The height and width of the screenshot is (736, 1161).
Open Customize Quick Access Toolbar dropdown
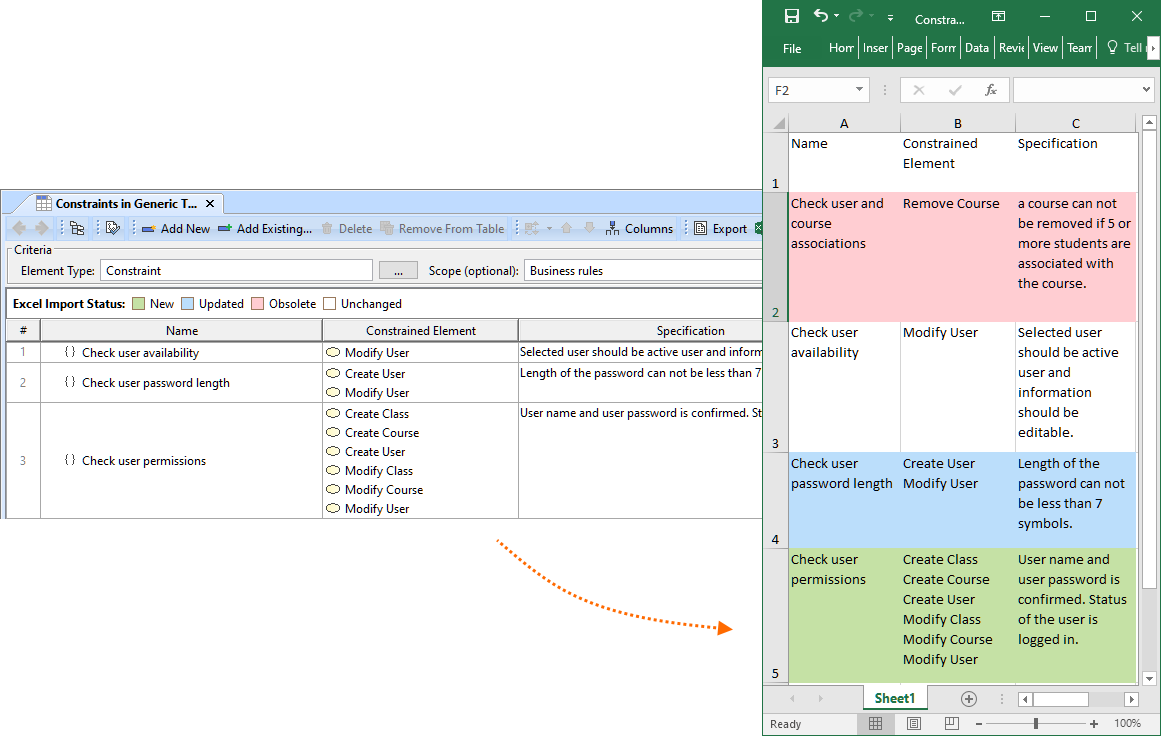(888, 17)
